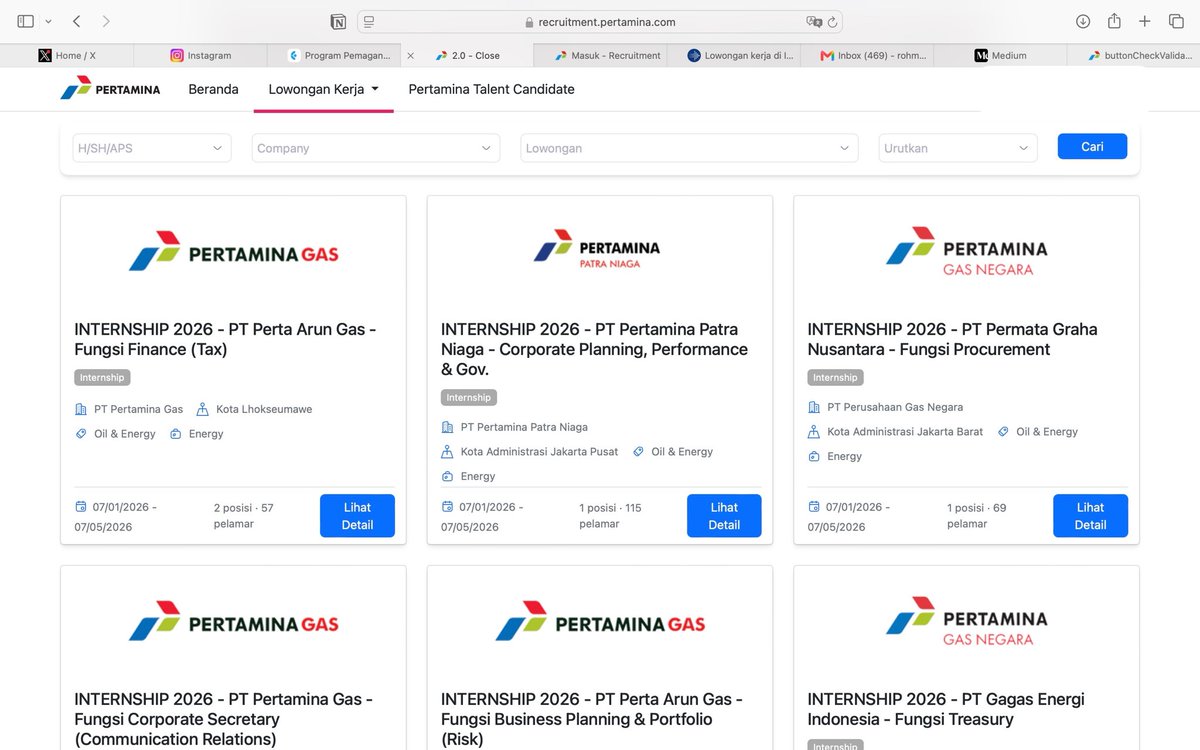Viewport: 1200px width, 750px height.
Task: Toggle the Safari sidebar icon
Action: tap(26, 21)
